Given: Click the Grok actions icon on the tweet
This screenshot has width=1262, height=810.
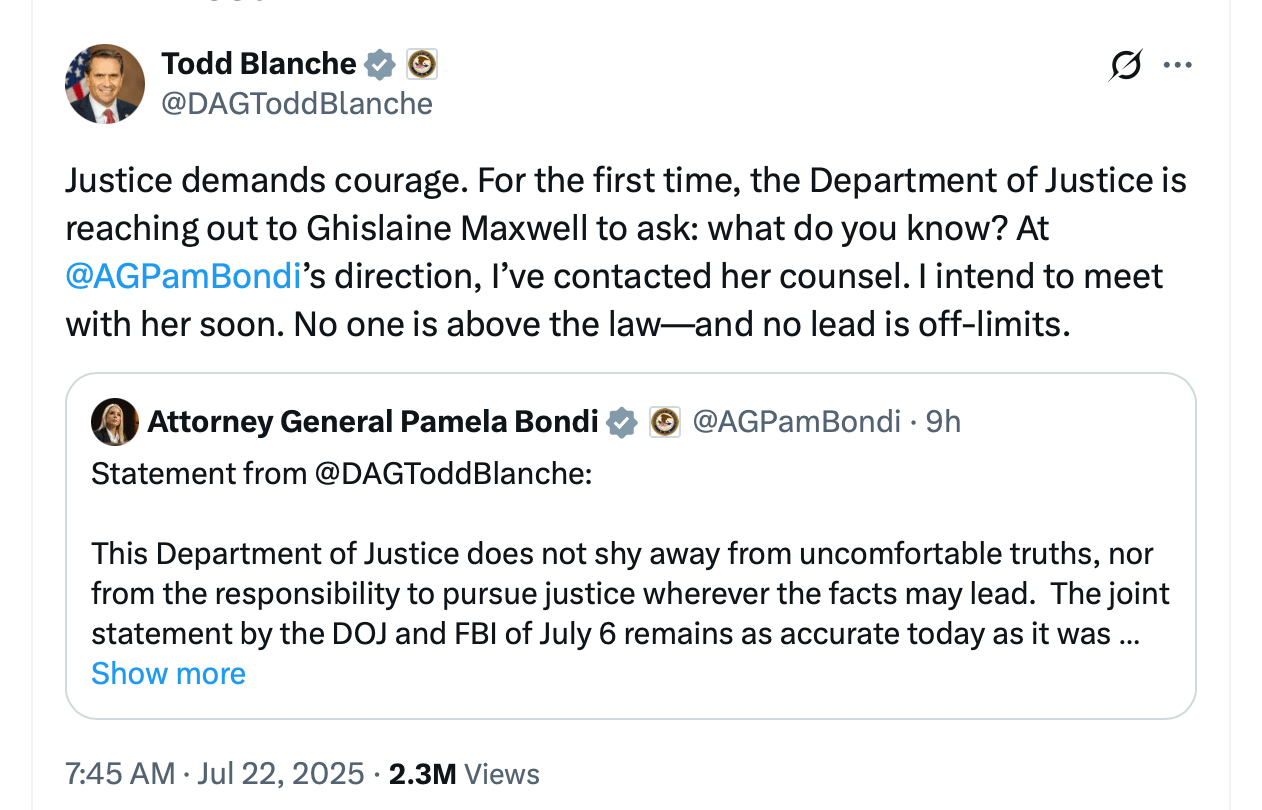Looking at the screenshot, I should coord(1123,63).
